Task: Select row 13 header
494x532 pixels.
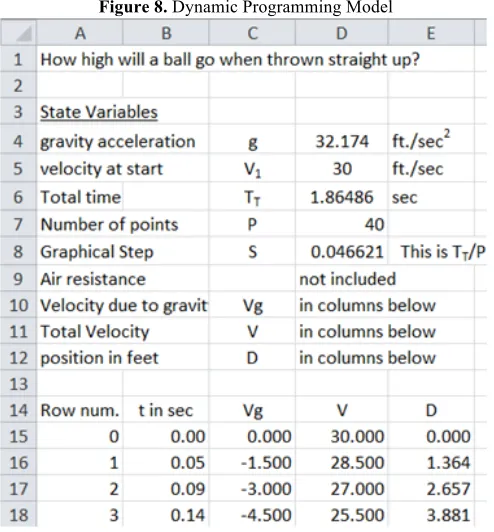Action: click(19, 384)
